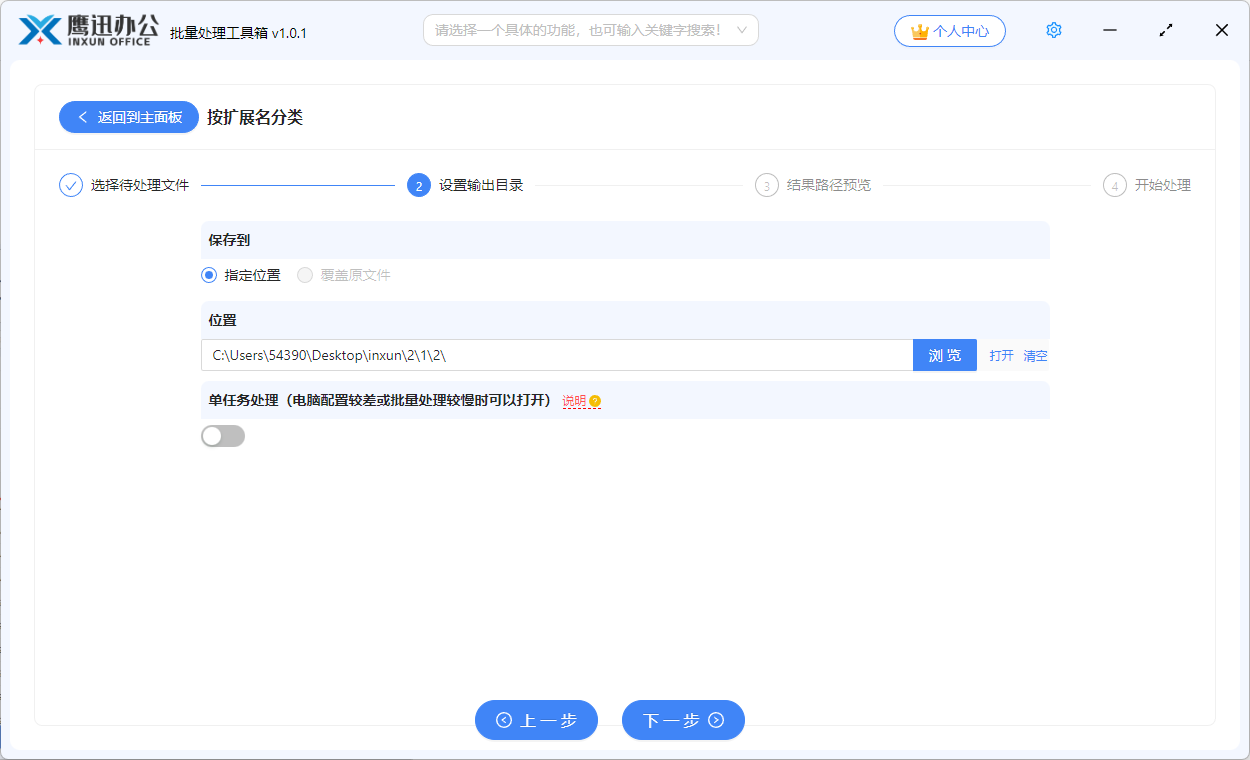Maximize the window with the expand icon

click(1166, 30)
